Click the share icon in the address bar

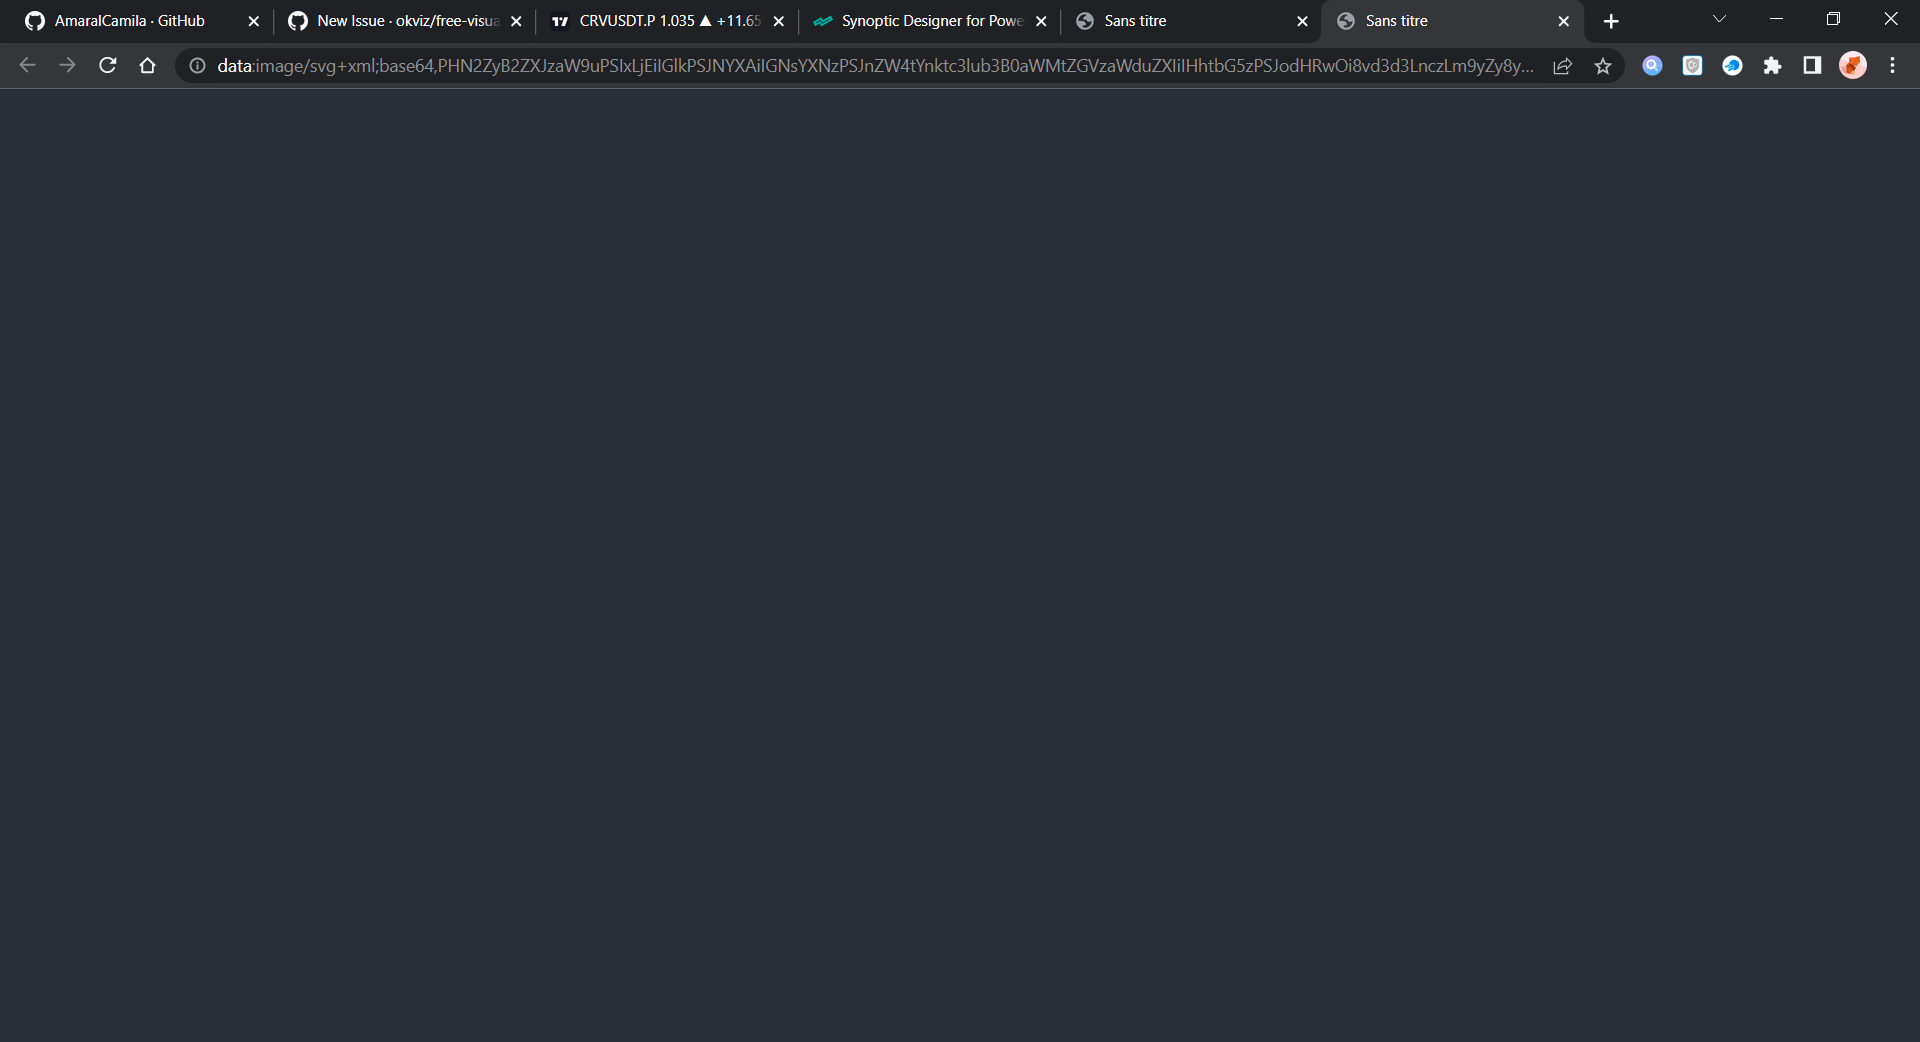point(1562,65)
